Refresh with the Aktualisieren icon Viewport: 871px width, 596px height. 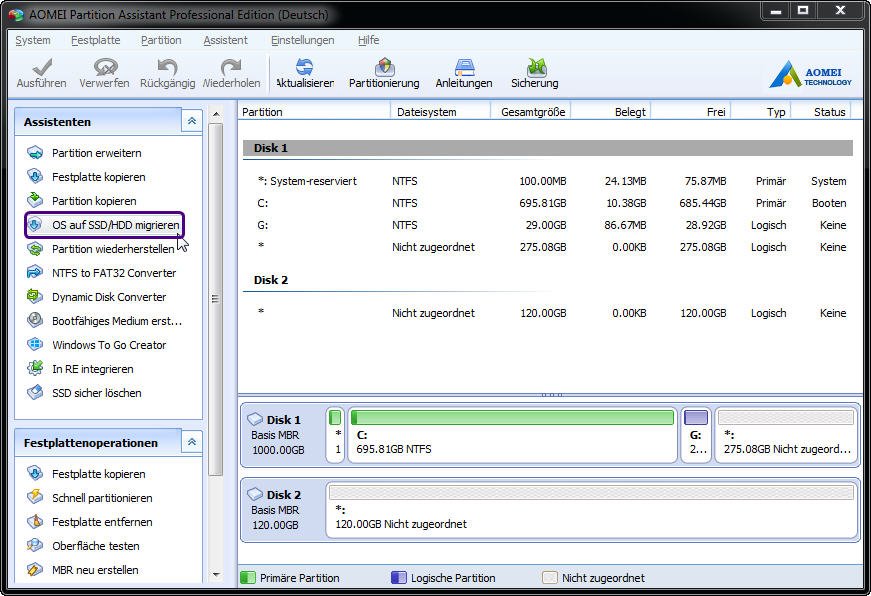[304, 68]
